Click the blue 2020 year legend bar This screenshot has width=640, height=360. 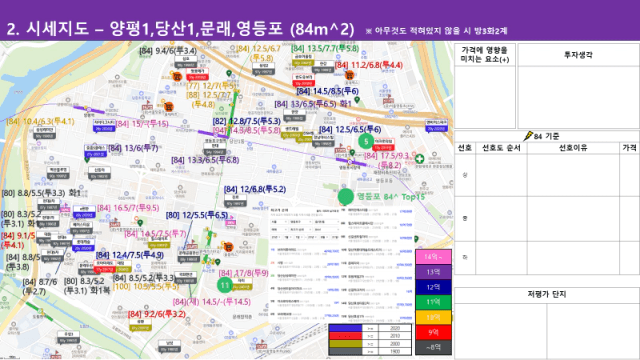tap(346, 328)
